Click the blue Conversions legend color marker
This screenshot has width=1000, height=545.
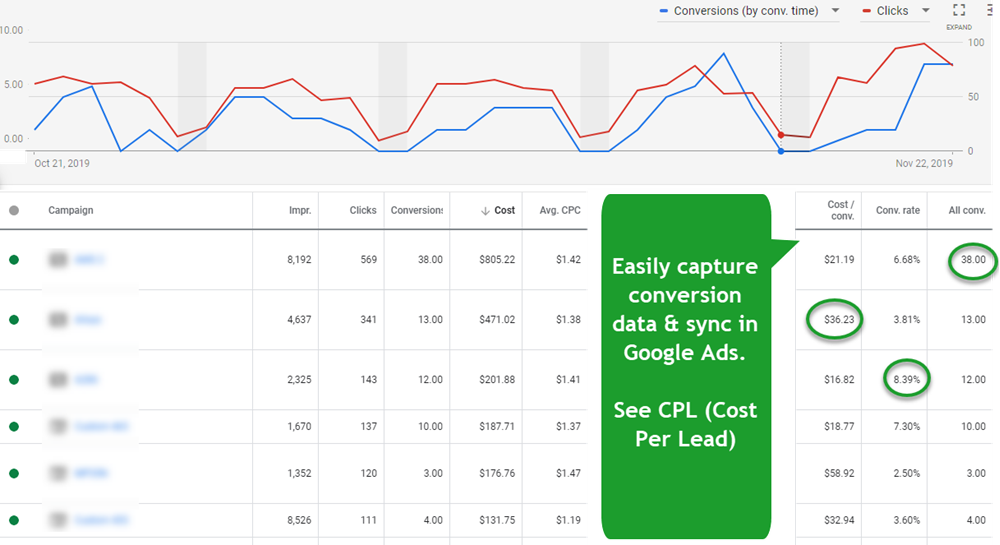pos(664,11)
